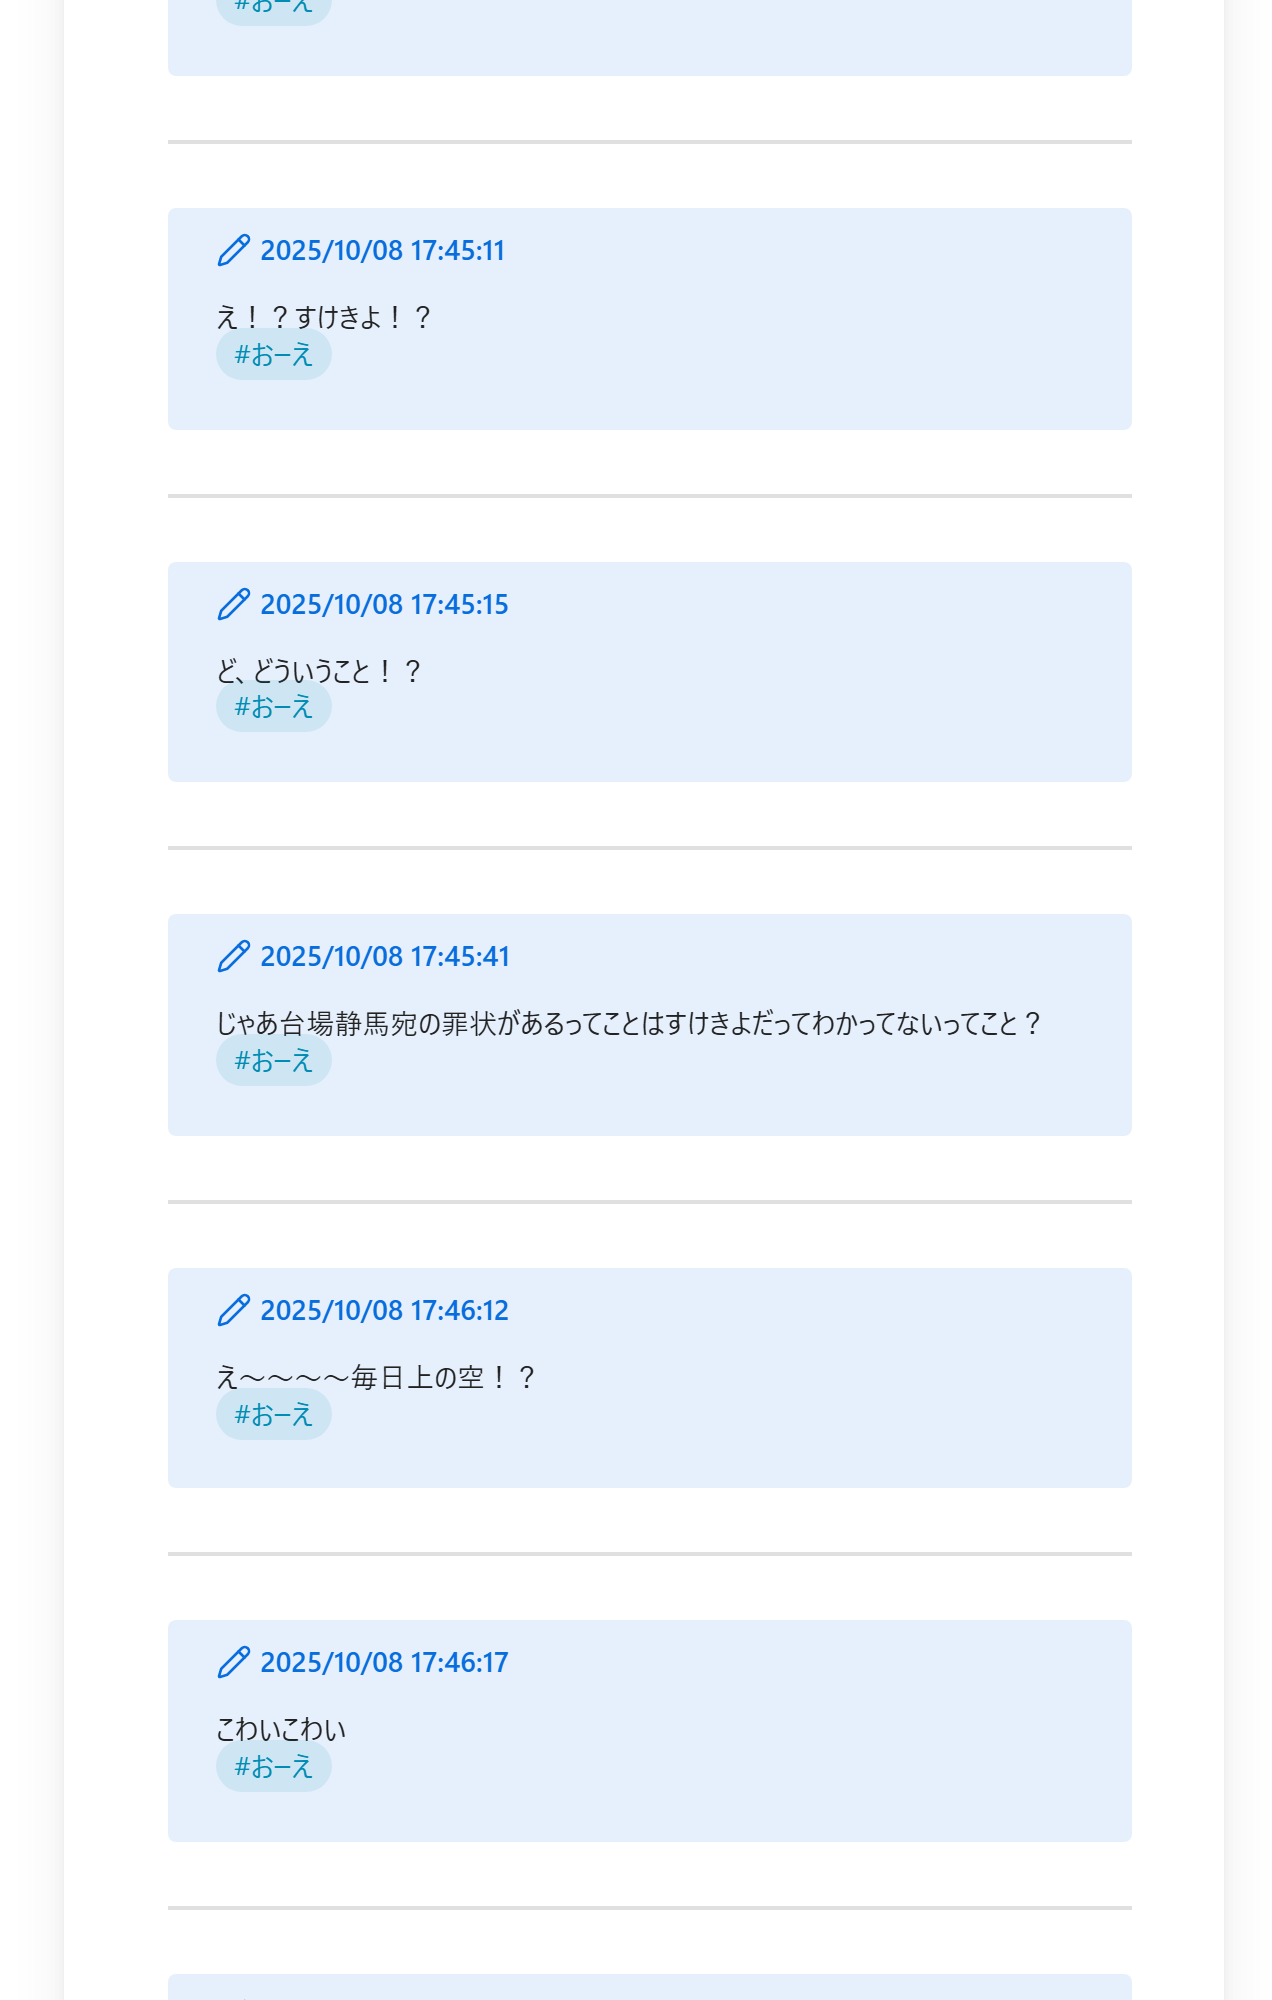Open the post dated 2025/10/08 17:45:41
1272x2000 pixels.
385,956
